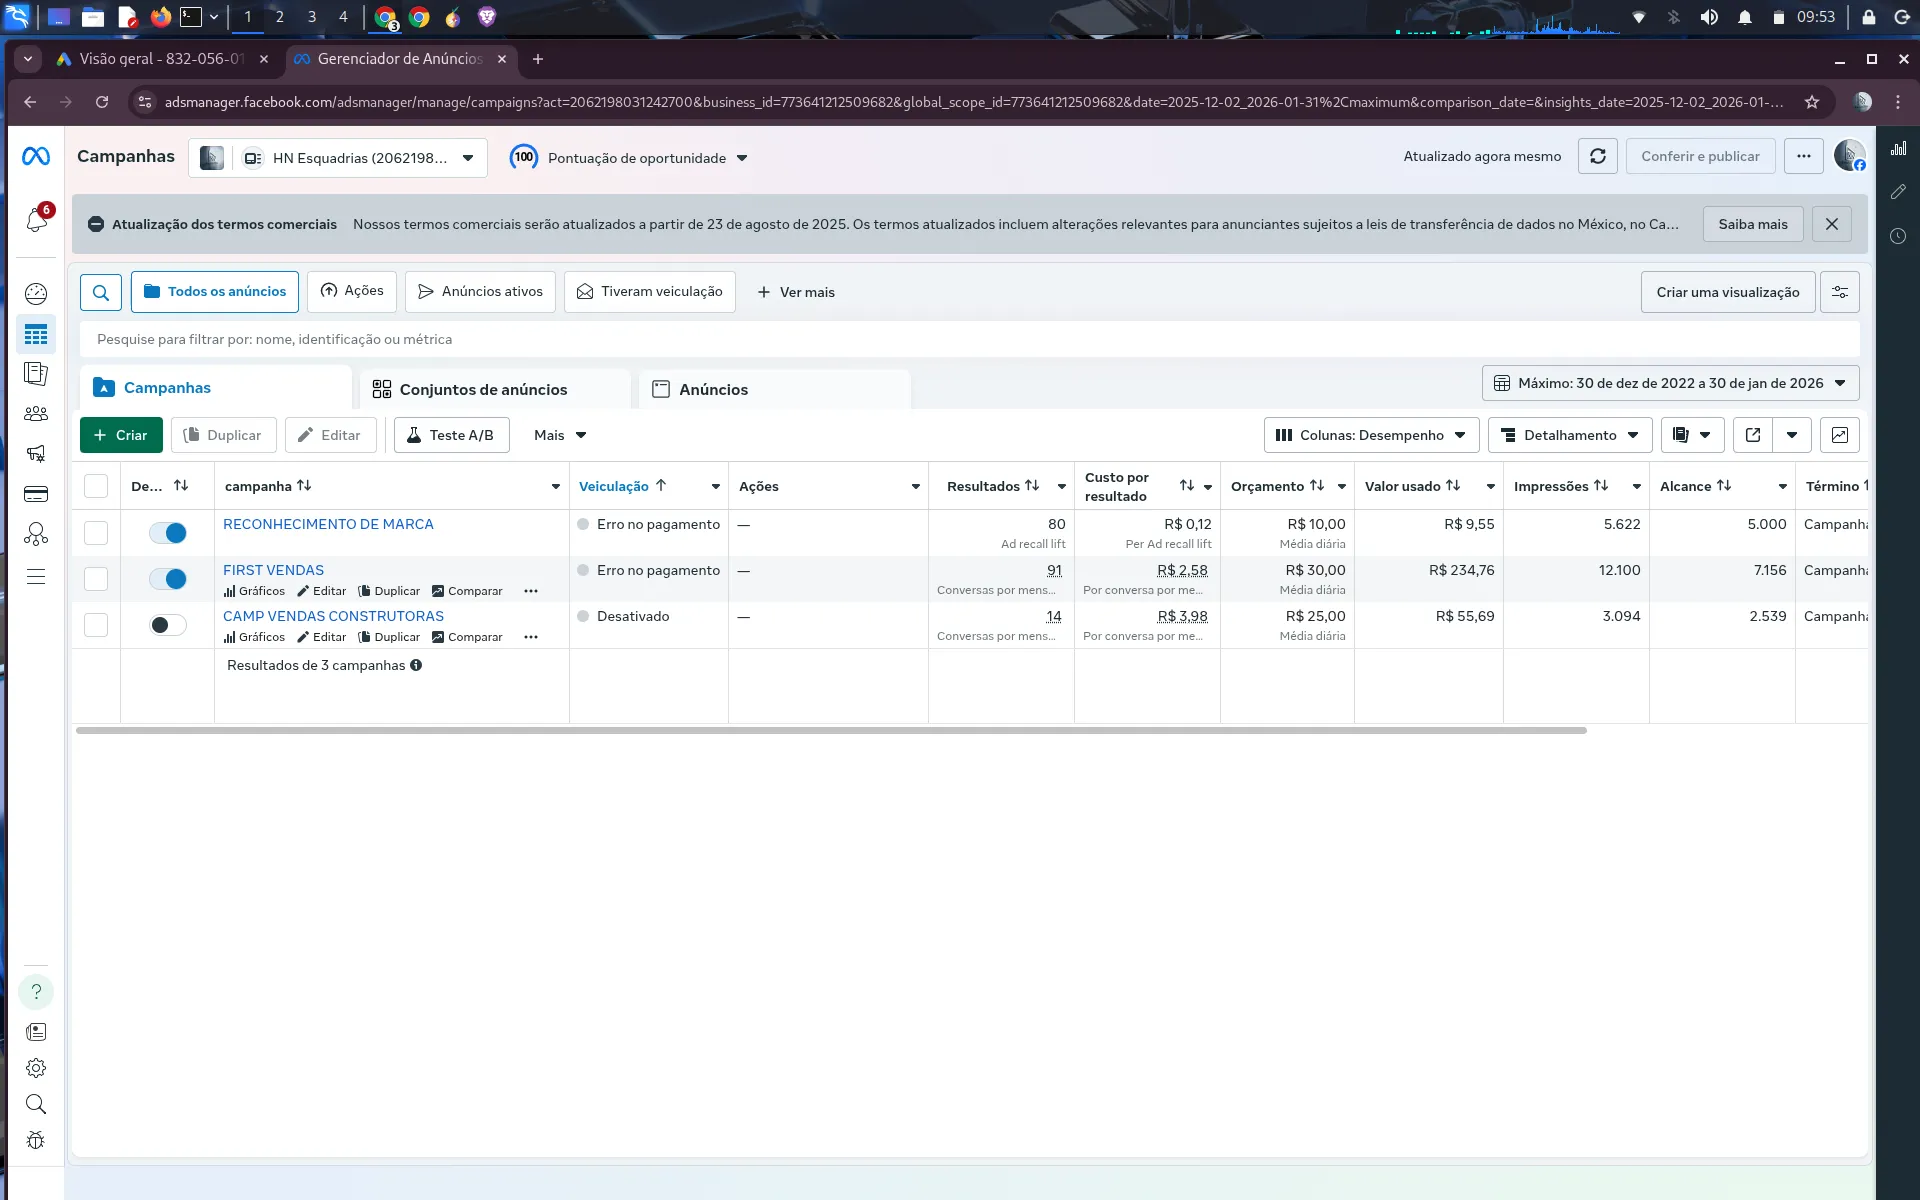This screenshot has height=1200, width=1920.
Task: Click the search magnifier filter icon
Action: click(x=101, y=292)
